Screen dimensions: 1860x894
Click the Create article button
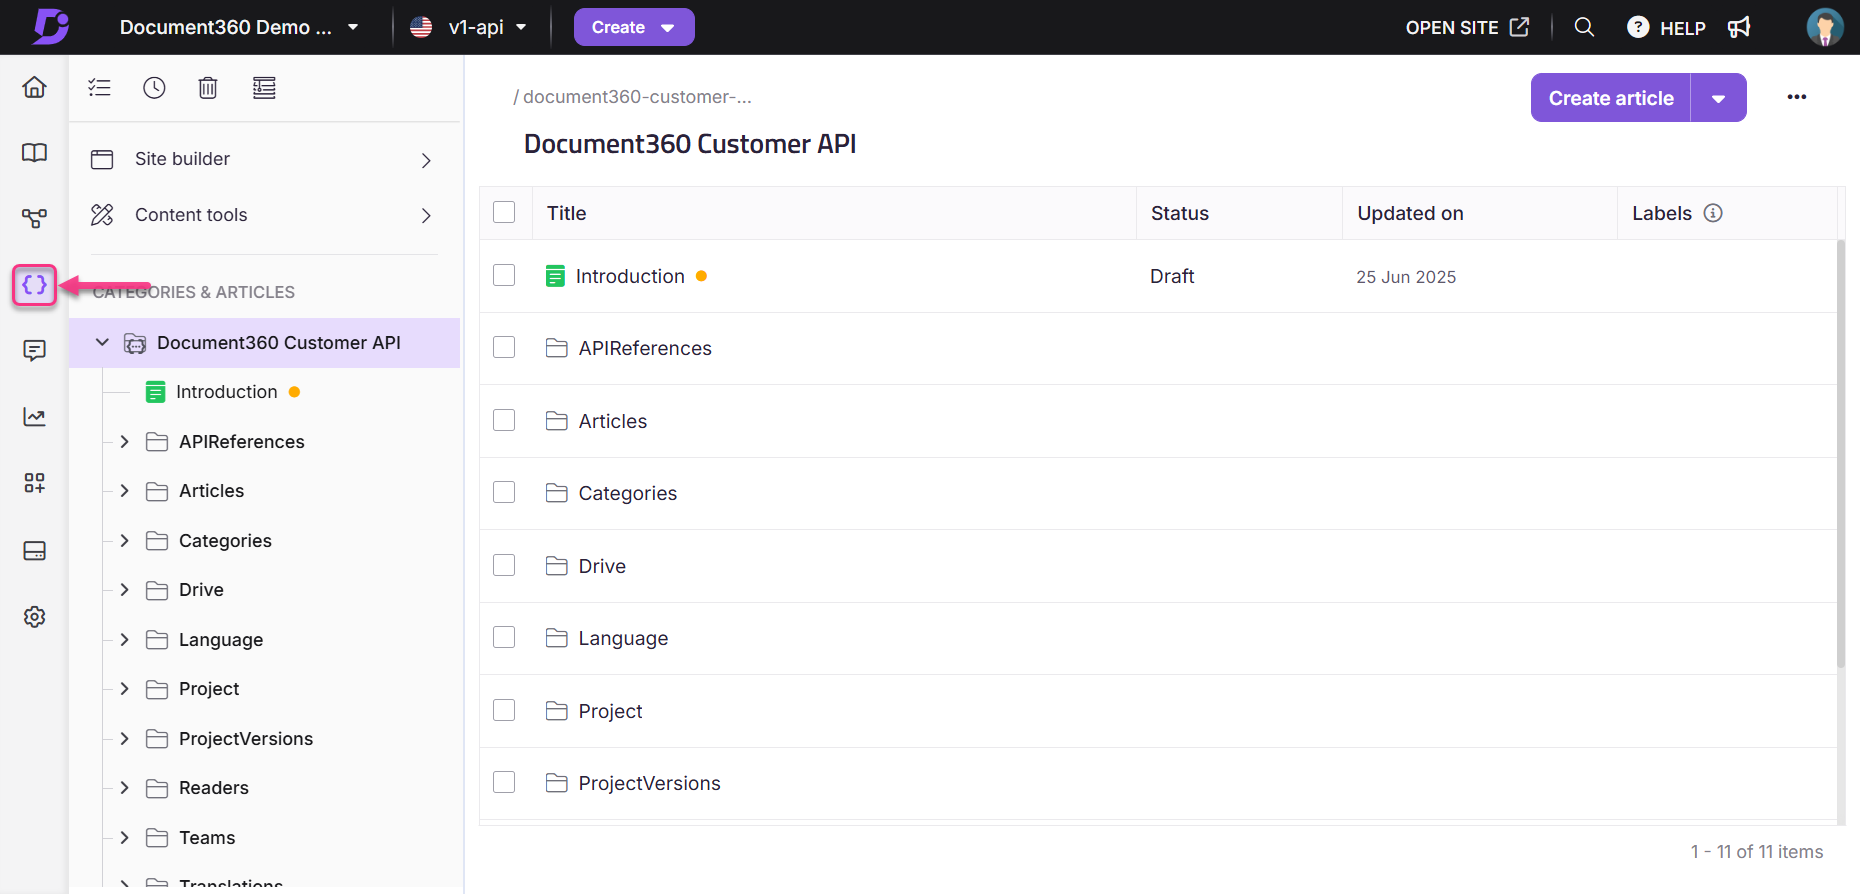(x=1611, y=98)
